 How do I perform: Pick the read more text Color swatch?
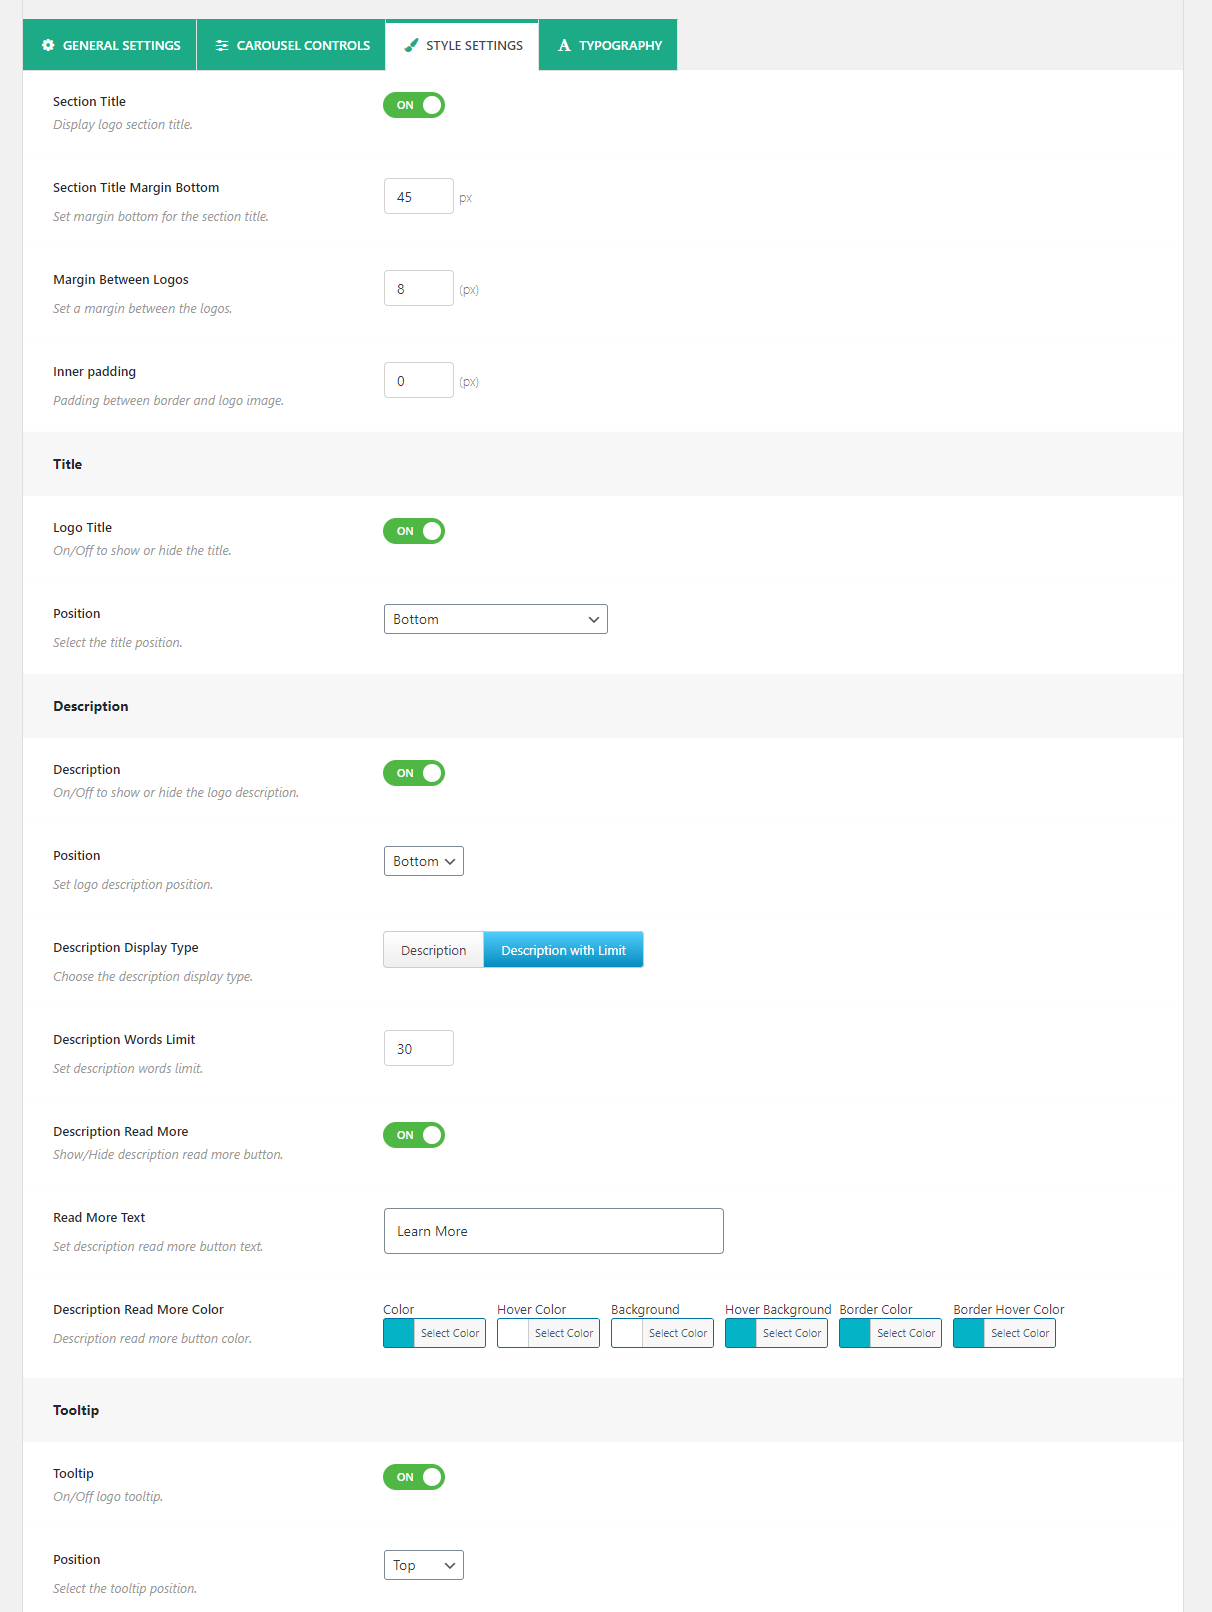coord(399,1333)
